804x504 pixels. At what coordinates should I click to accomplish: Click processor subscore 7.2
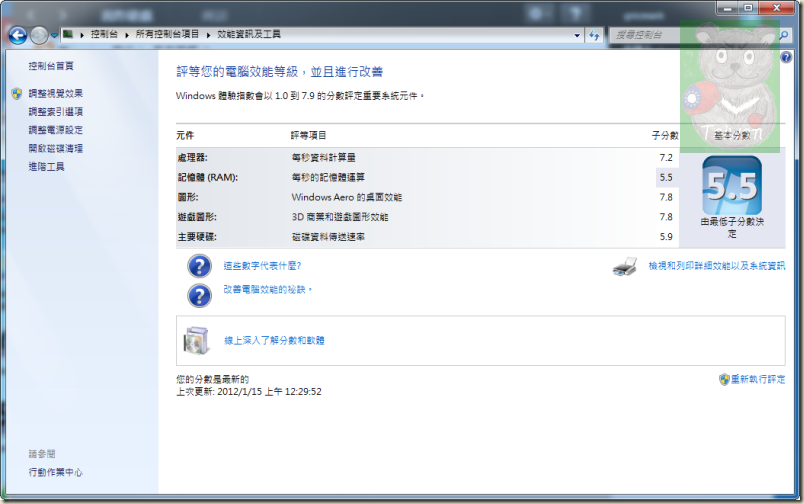coord(666,158)
